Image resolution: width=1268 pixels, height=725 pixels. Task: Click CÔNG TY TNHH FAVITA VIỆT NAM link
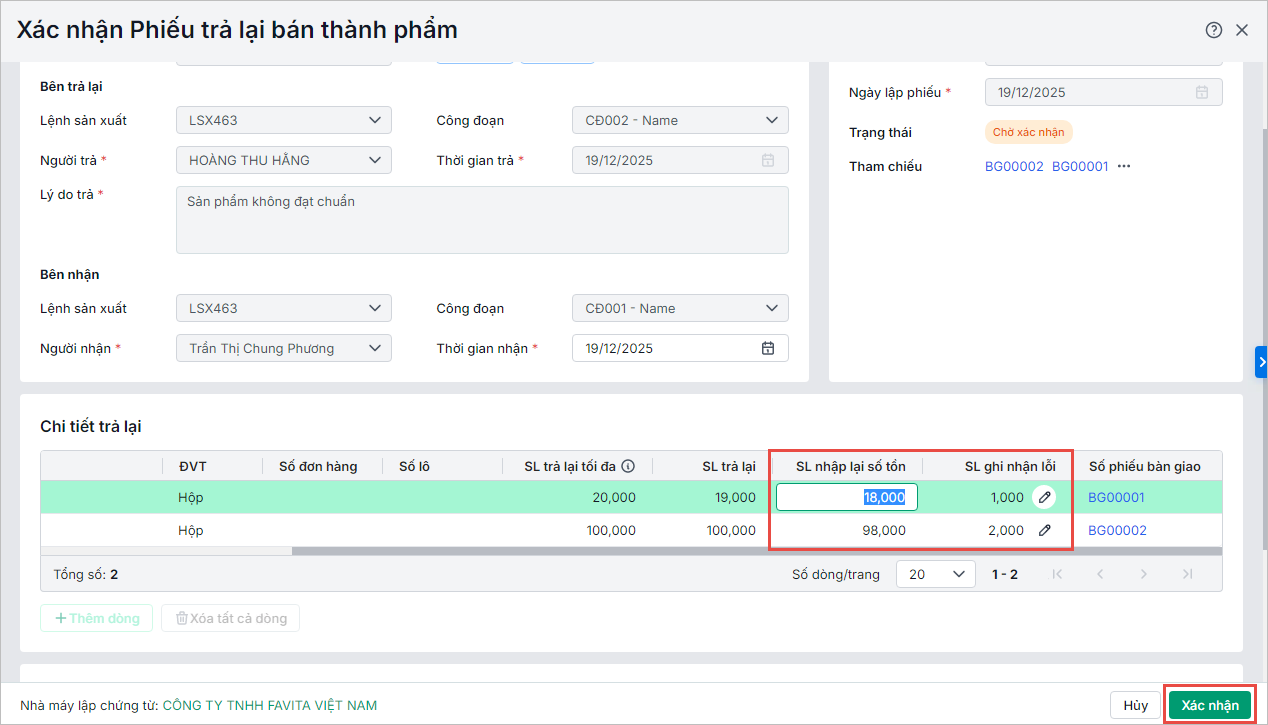(270, 705)
